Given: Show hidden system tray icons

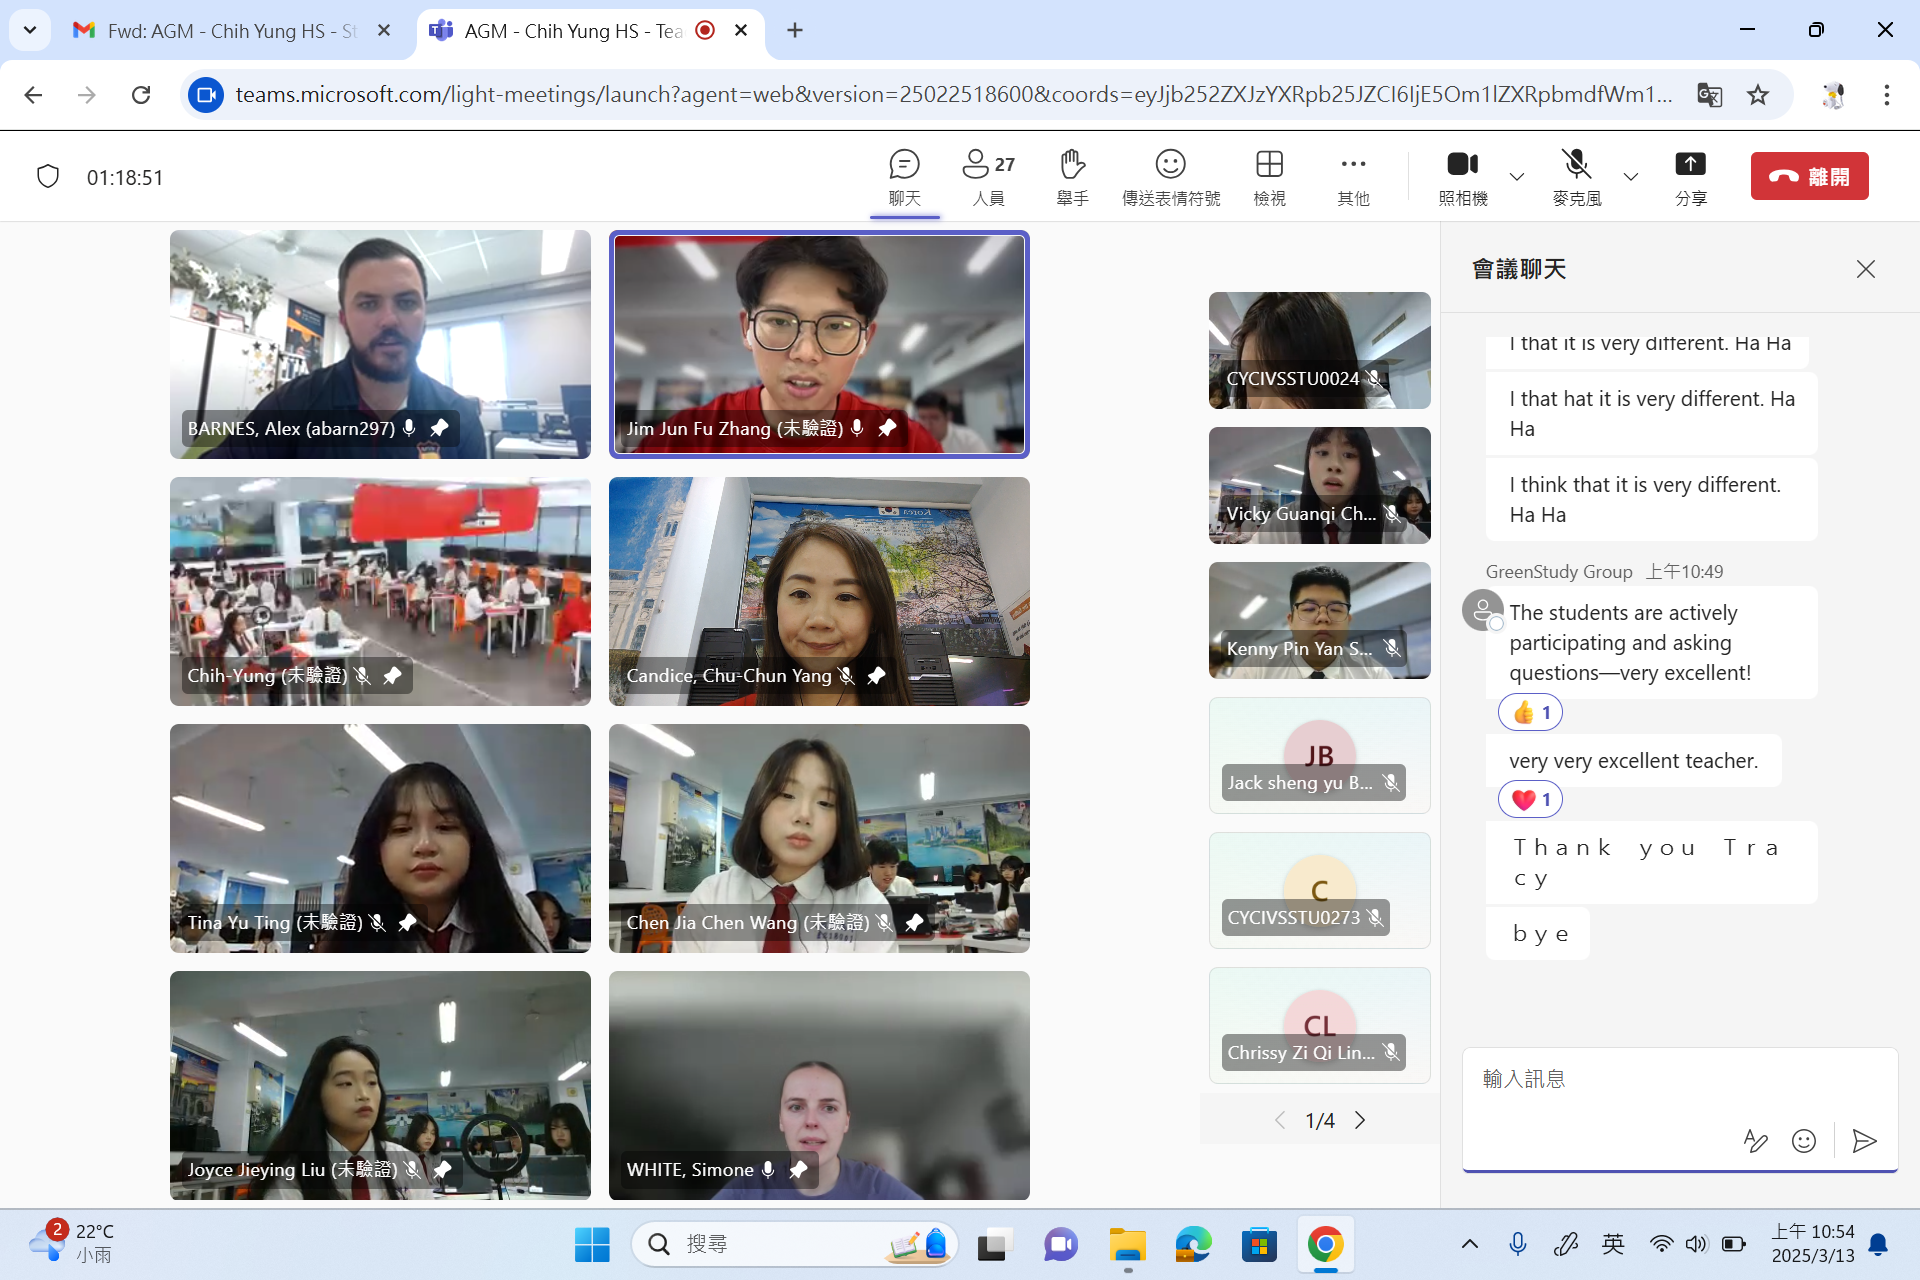Looking at the screenshot, I should coord(1470,1244).
